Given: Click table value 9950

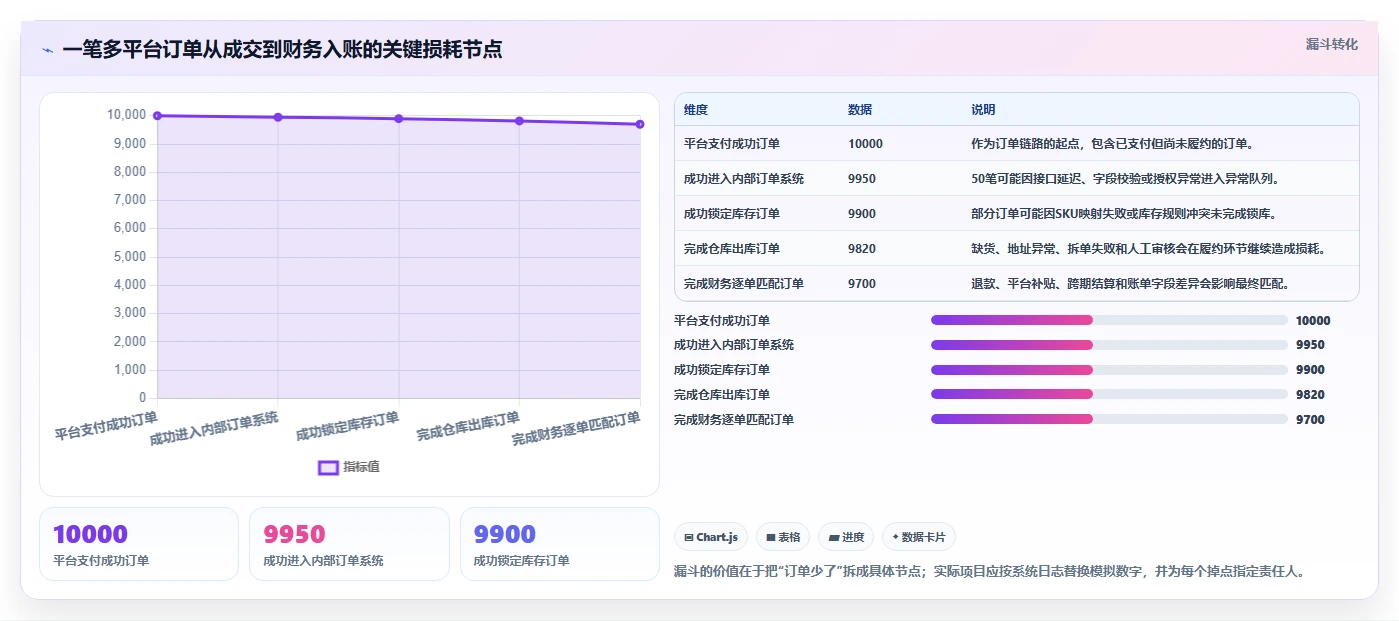Looking at the screenshot, I should pyautogui.click(x=862, y=178).
